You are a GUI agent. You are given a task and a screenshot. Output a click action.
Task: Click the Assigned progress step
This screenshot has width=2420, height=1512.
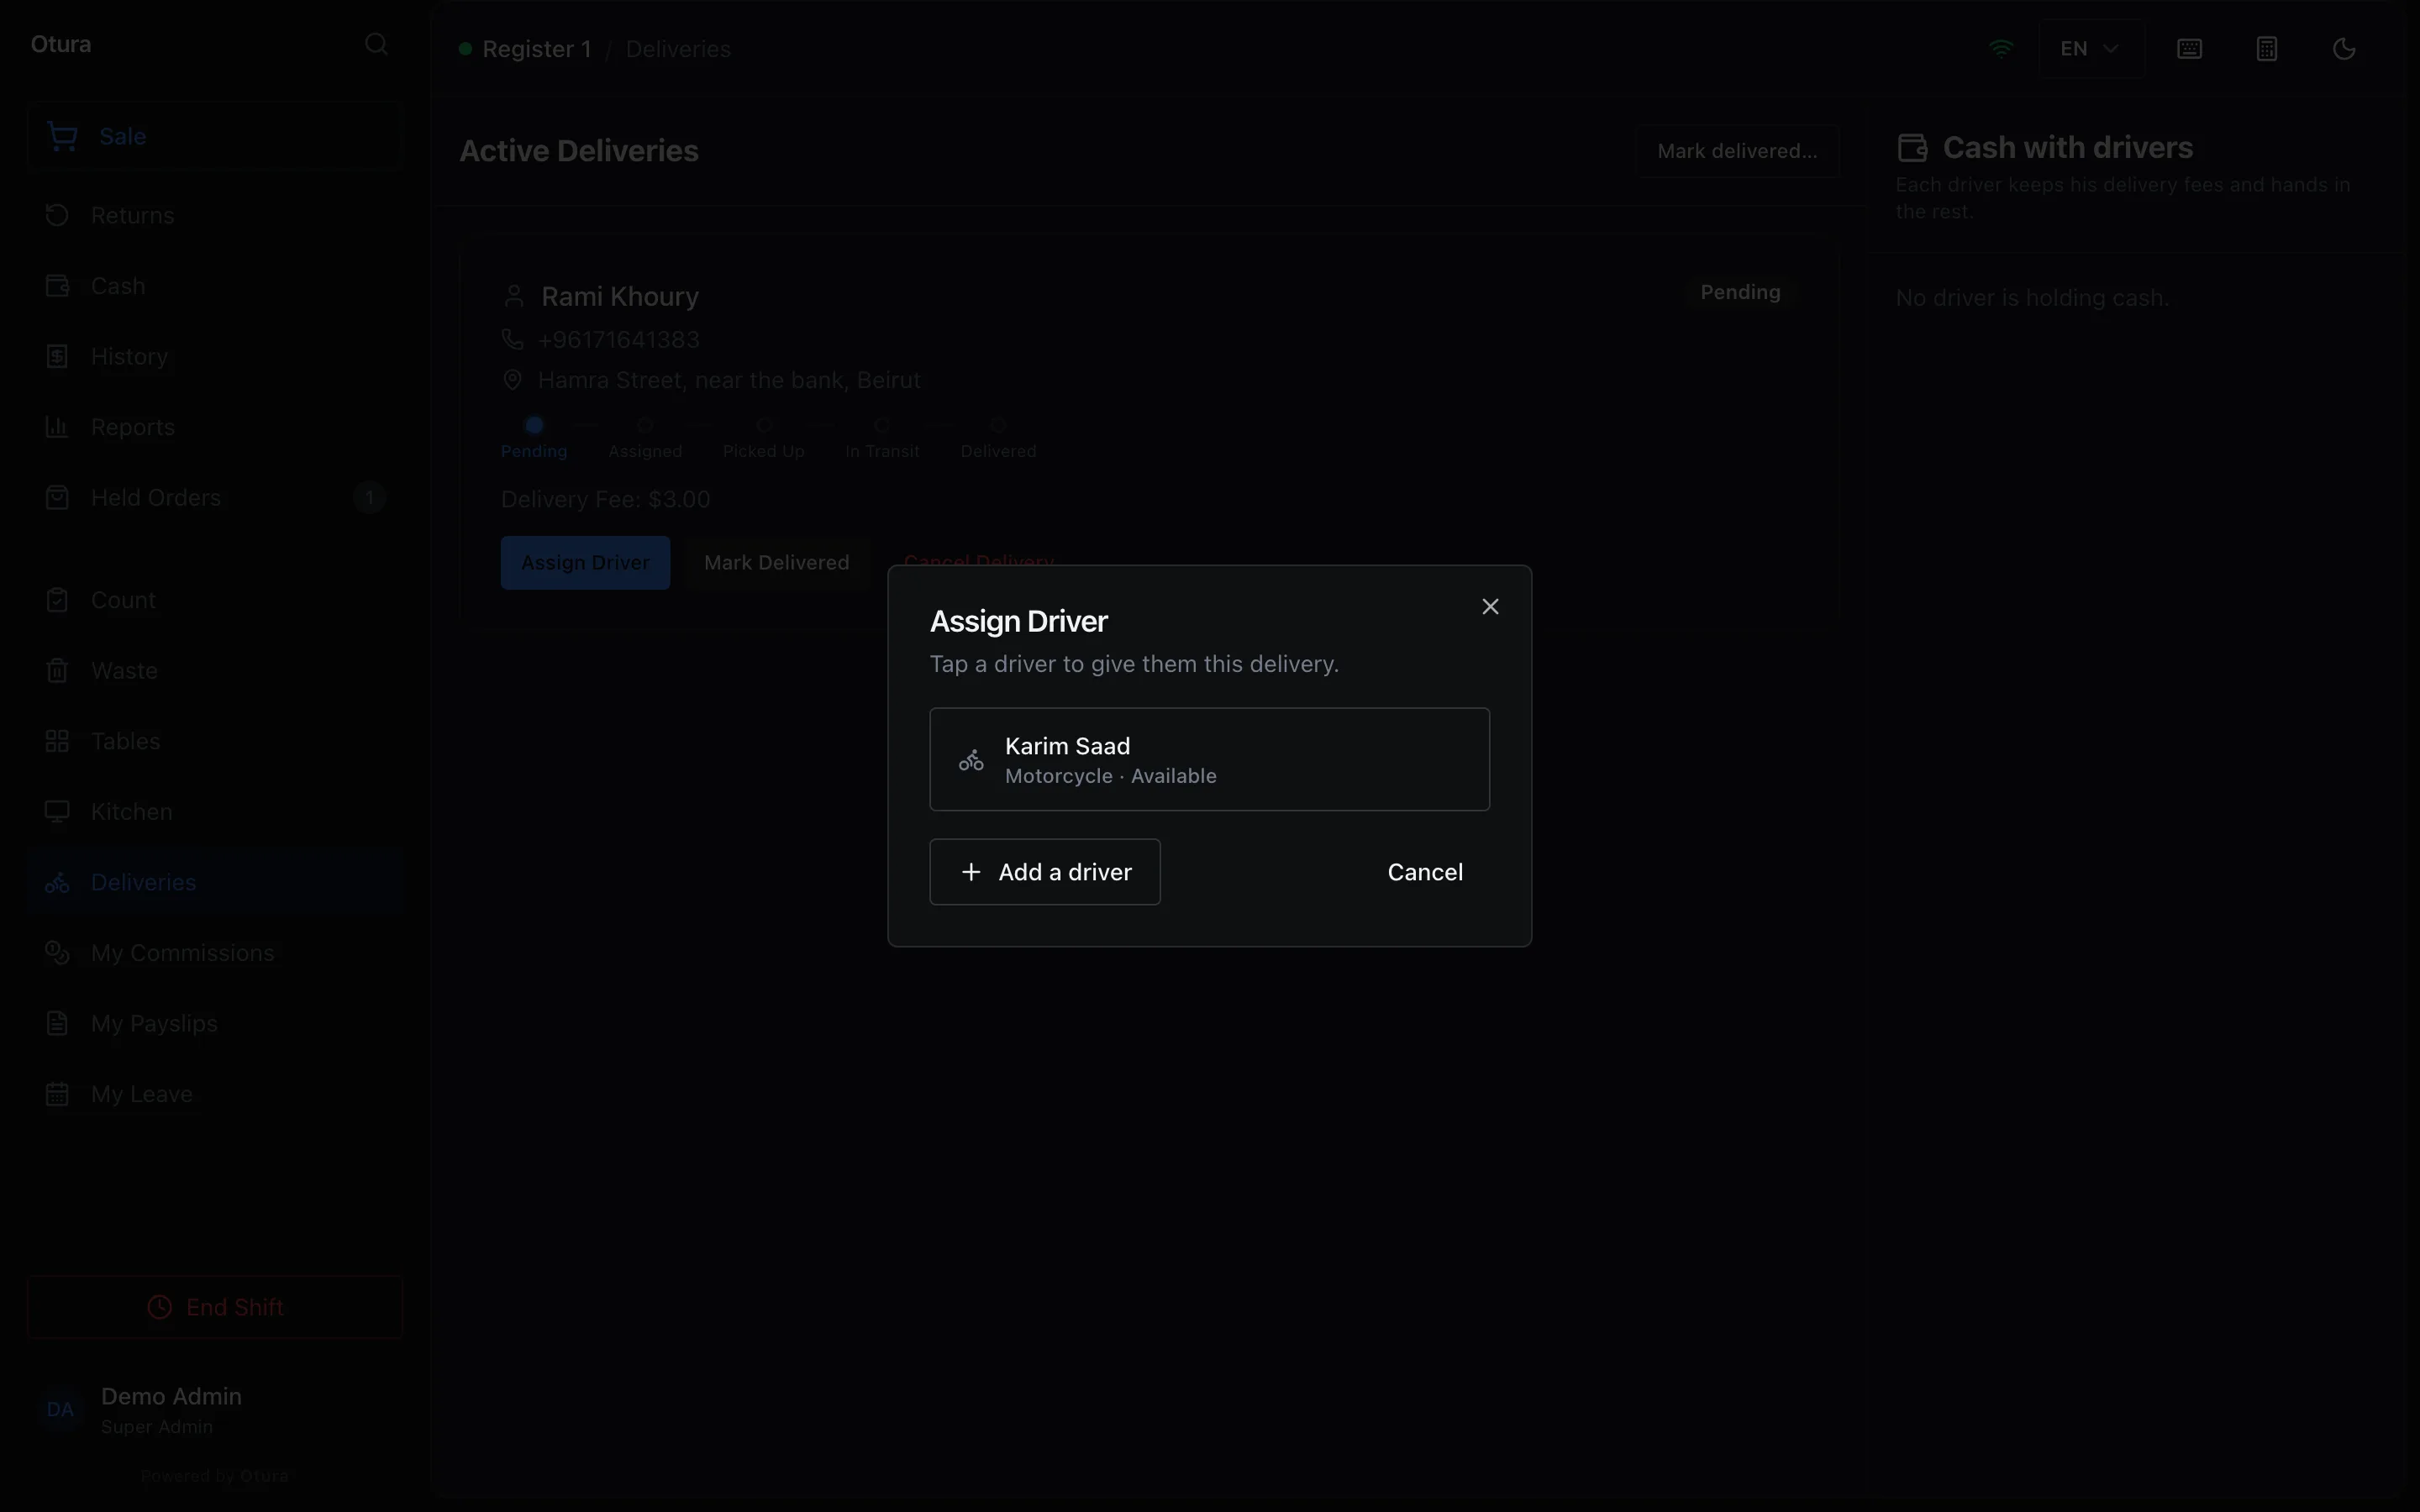tap(645, 439)
